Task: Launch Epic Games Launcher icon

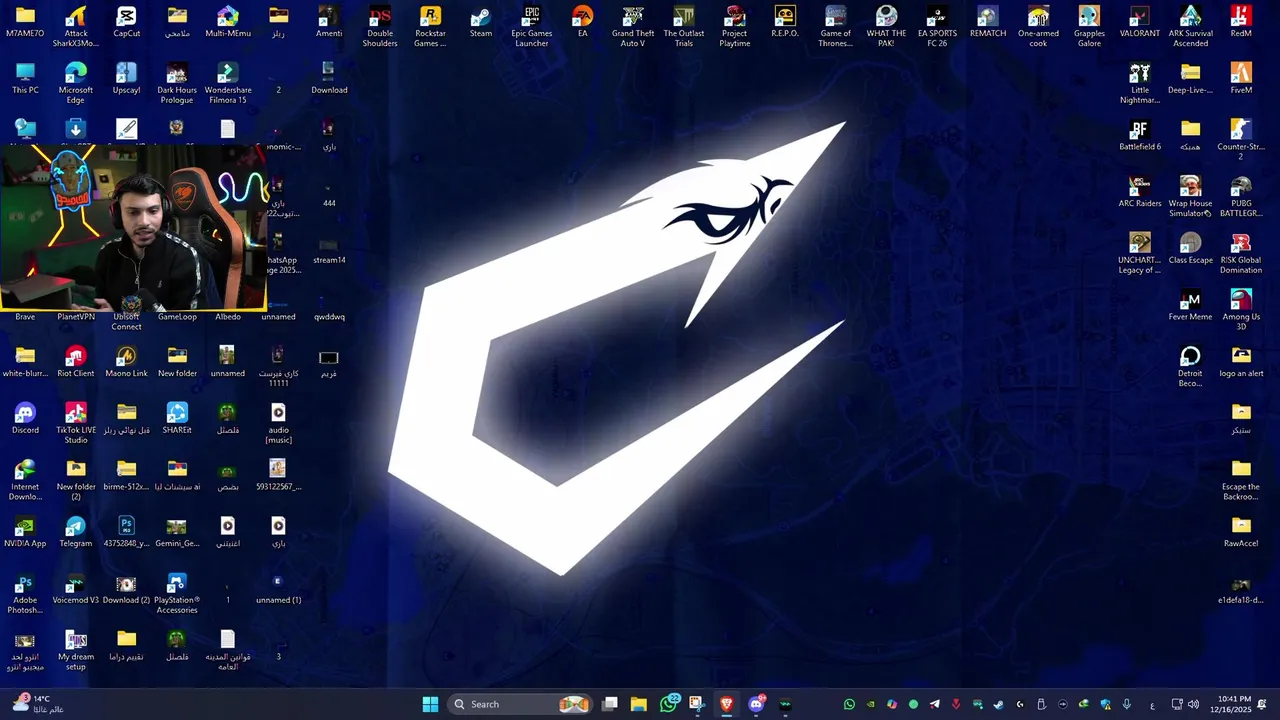Action: (532, 26)
